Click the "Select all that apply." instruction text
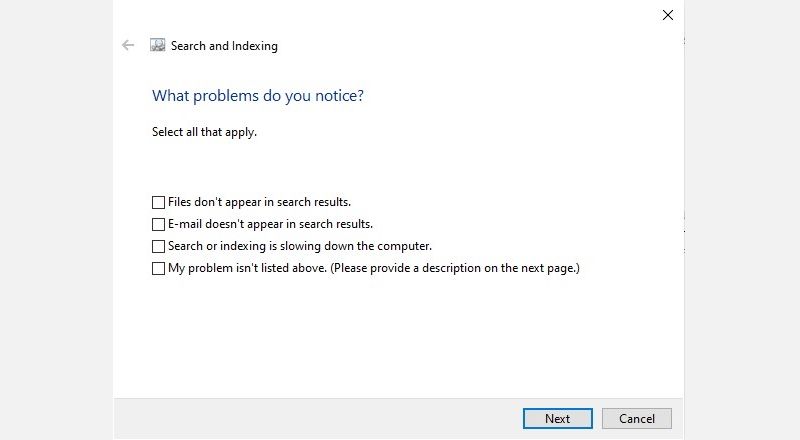The width and height of the screenshot is (800, 440). 204,132
